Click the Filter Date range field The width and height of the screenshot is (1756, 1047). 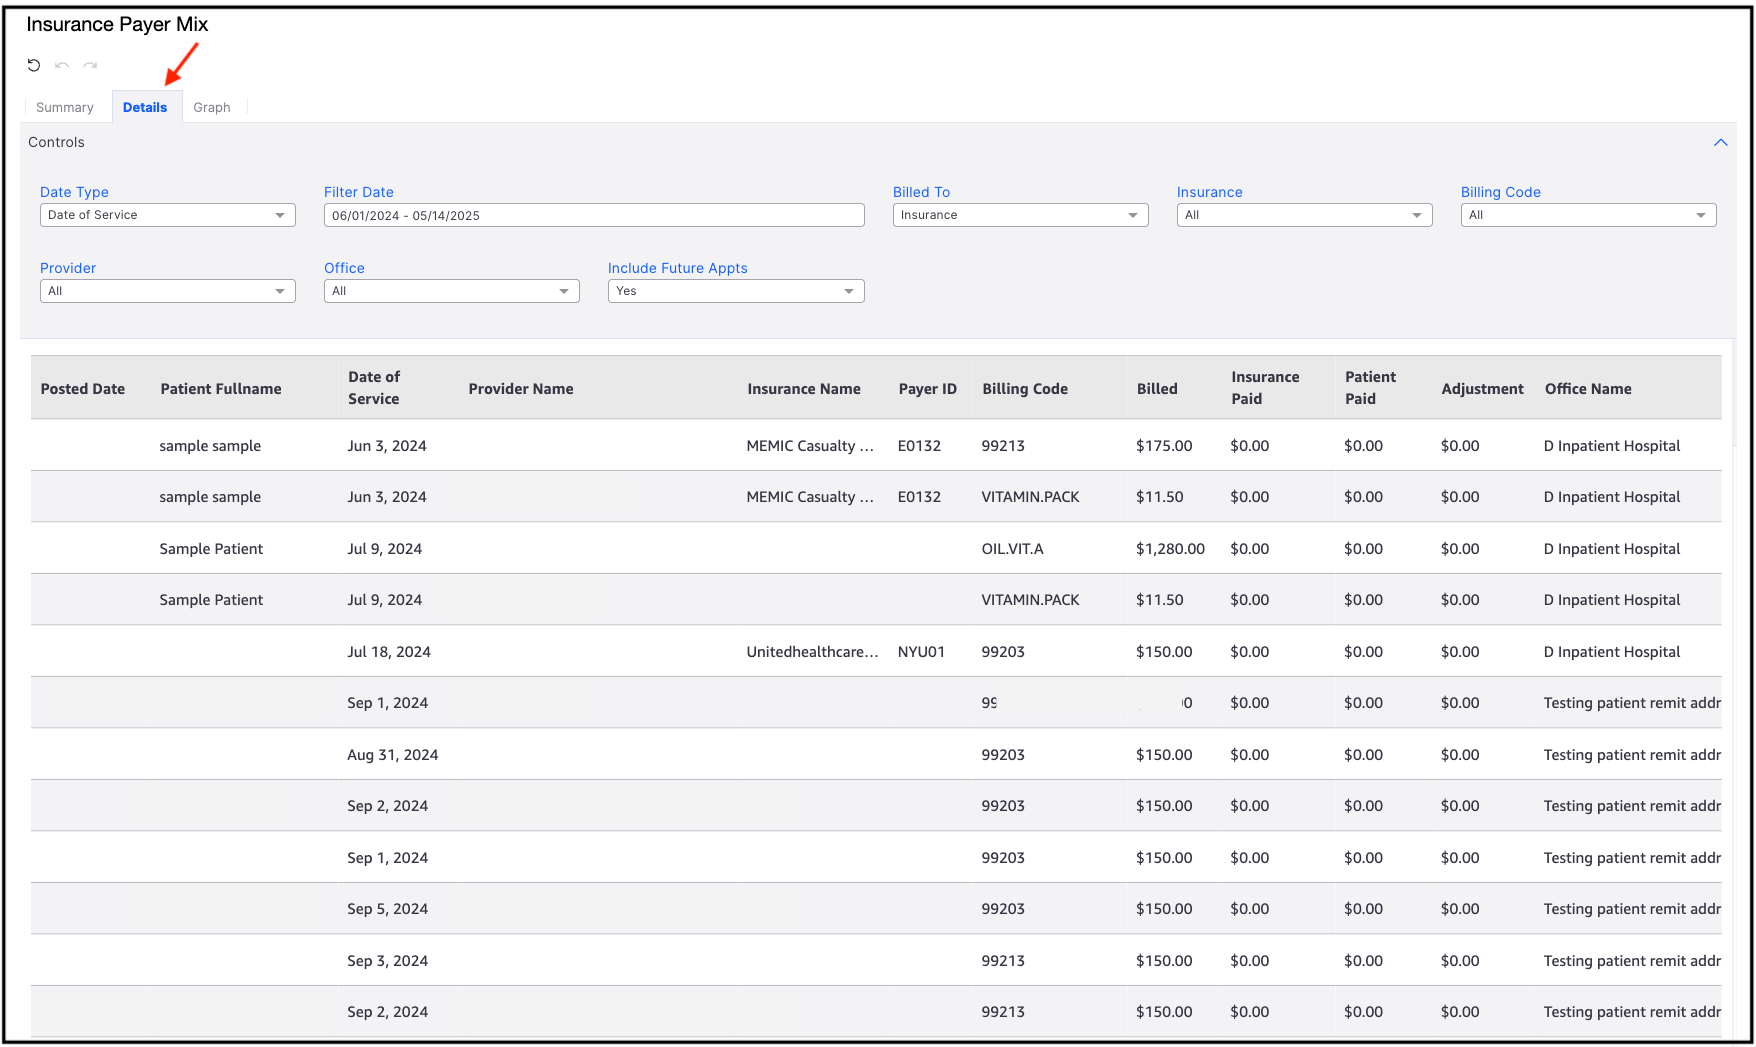click(x=593, y=215)
